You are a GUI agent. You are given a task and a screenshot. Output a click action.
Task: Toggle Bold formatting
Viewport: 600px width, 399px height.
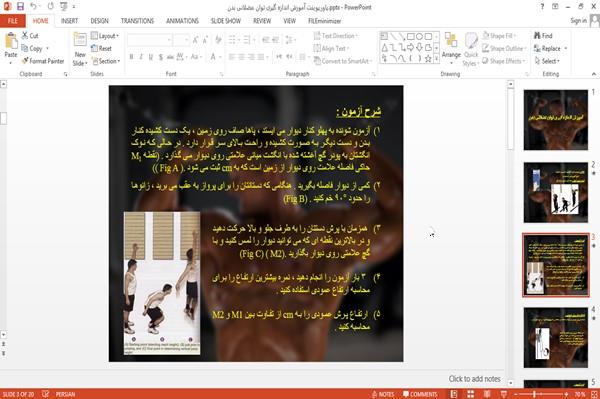(131, 57)
